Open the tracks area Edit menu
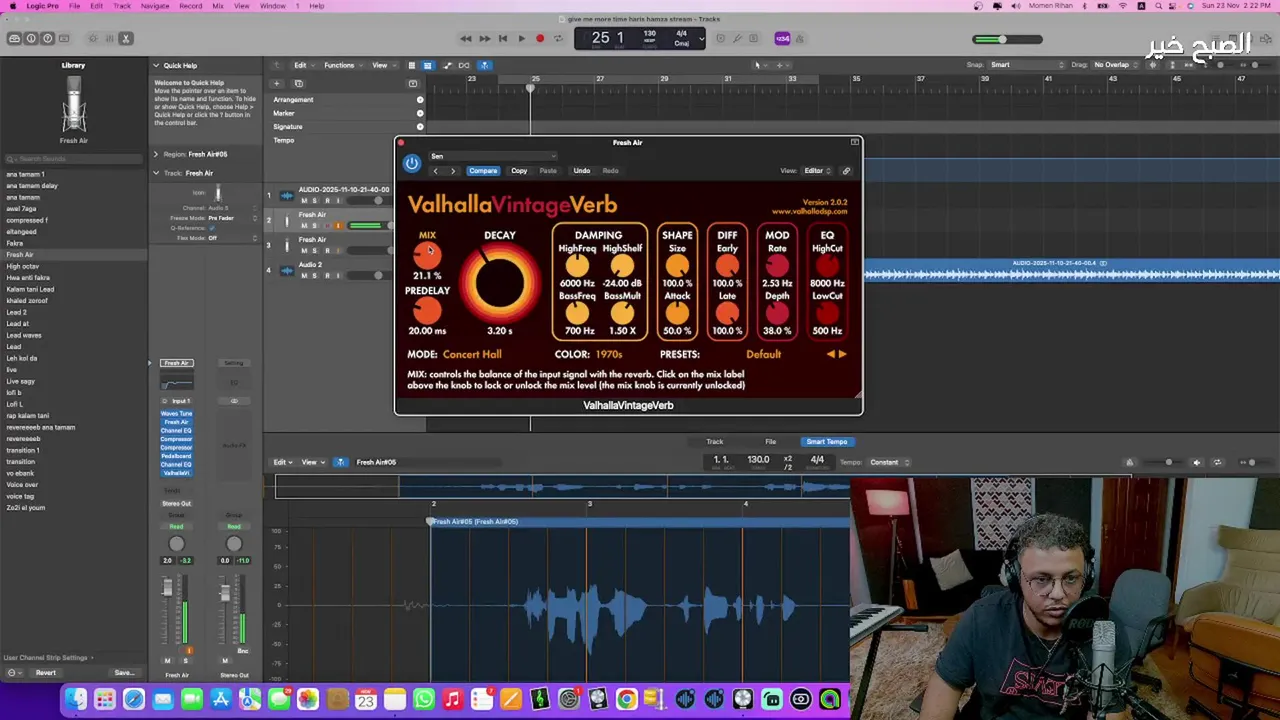This screenshot has height=720, width=1280. click(x=302, y=65)
